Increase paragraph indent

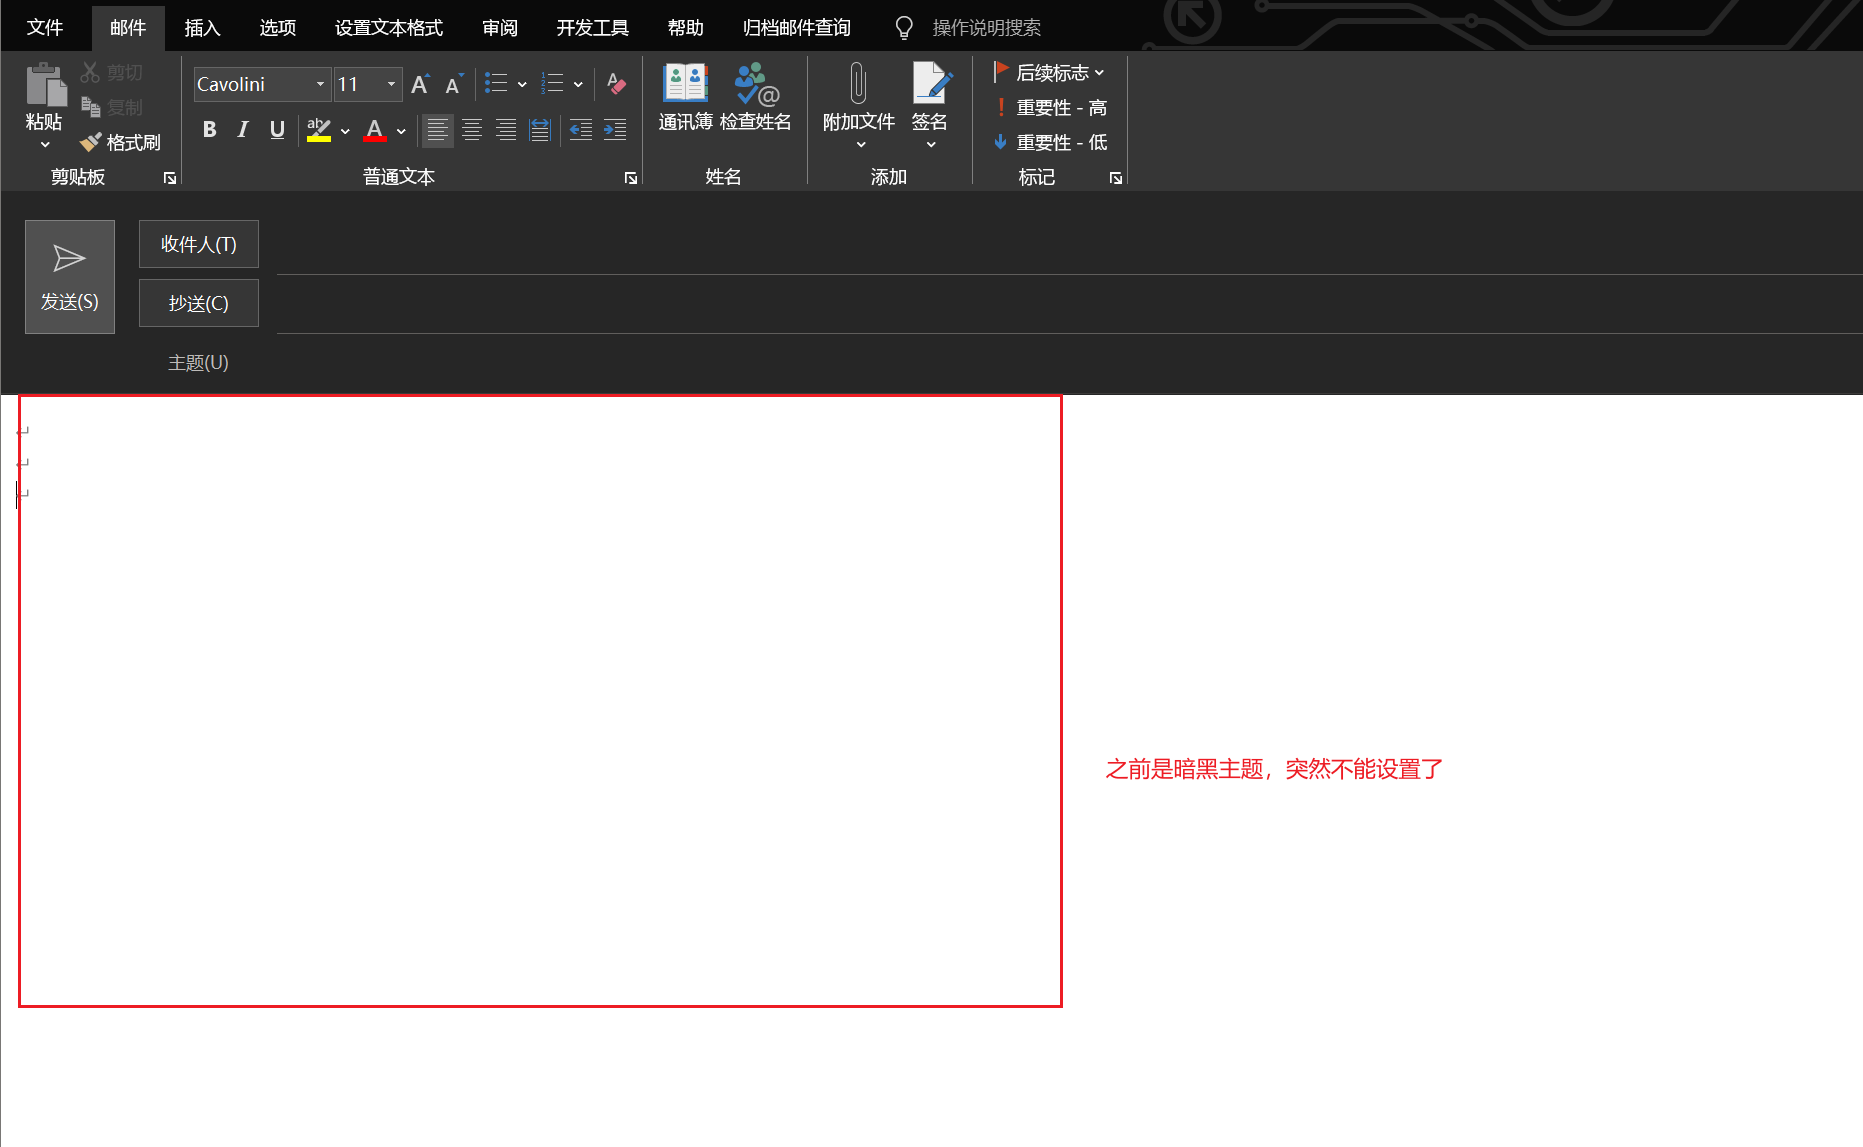615,130
